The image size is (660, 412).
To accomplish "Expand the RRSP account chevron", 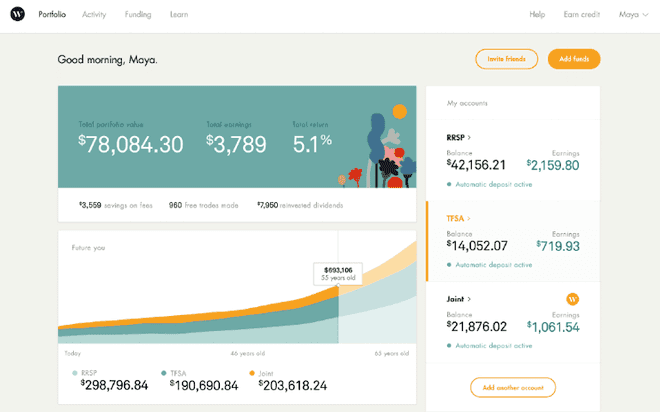I will 470,137.
